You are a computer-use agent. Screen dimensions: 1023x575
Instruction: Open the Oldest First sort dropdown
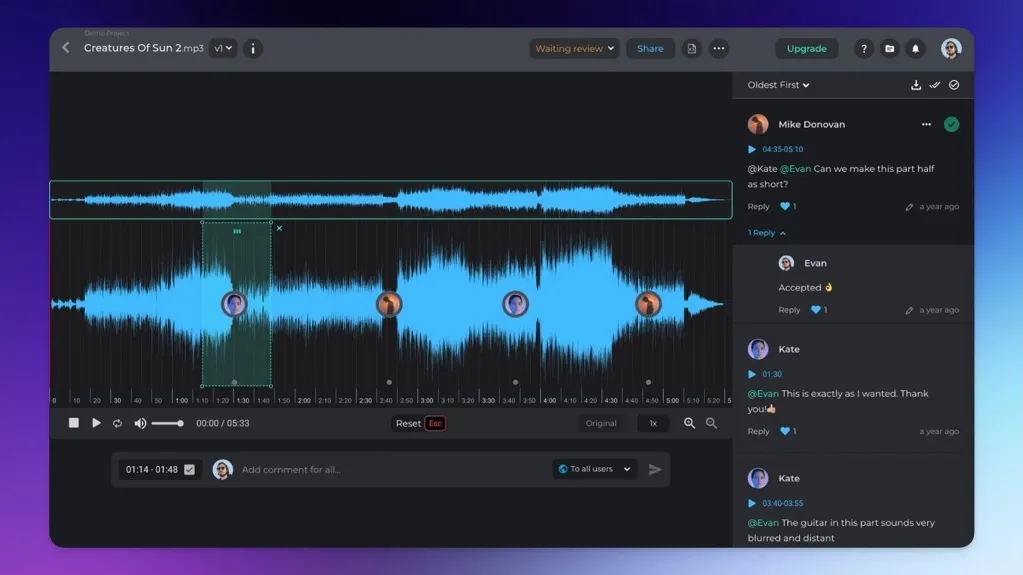pos(778,85)
